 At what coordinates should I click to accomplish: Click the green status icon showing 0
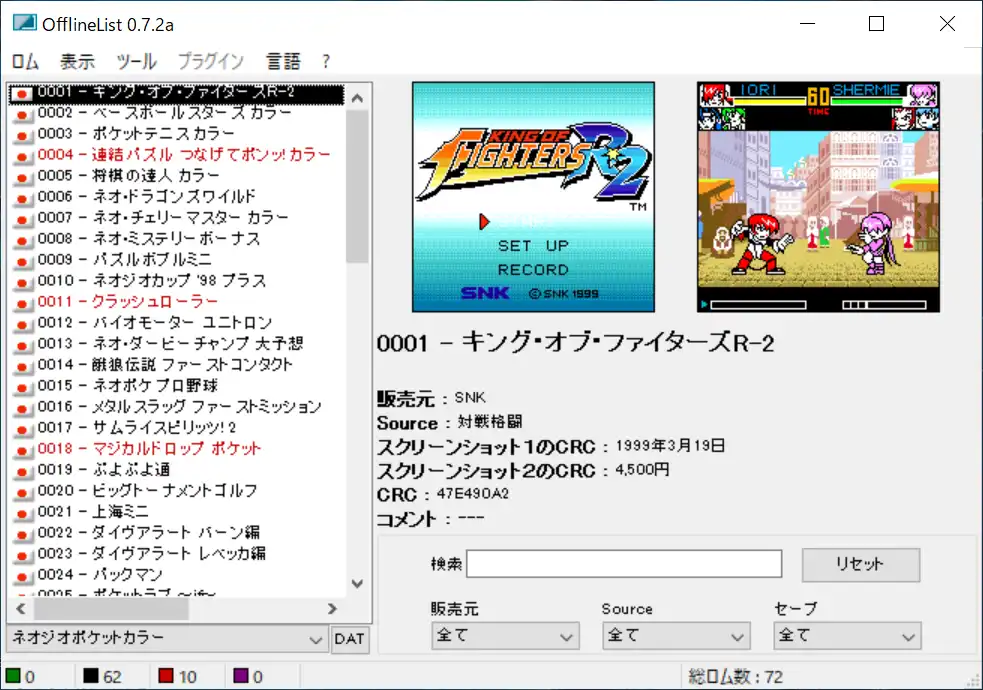pyautogui.click(x=14, y=676)
